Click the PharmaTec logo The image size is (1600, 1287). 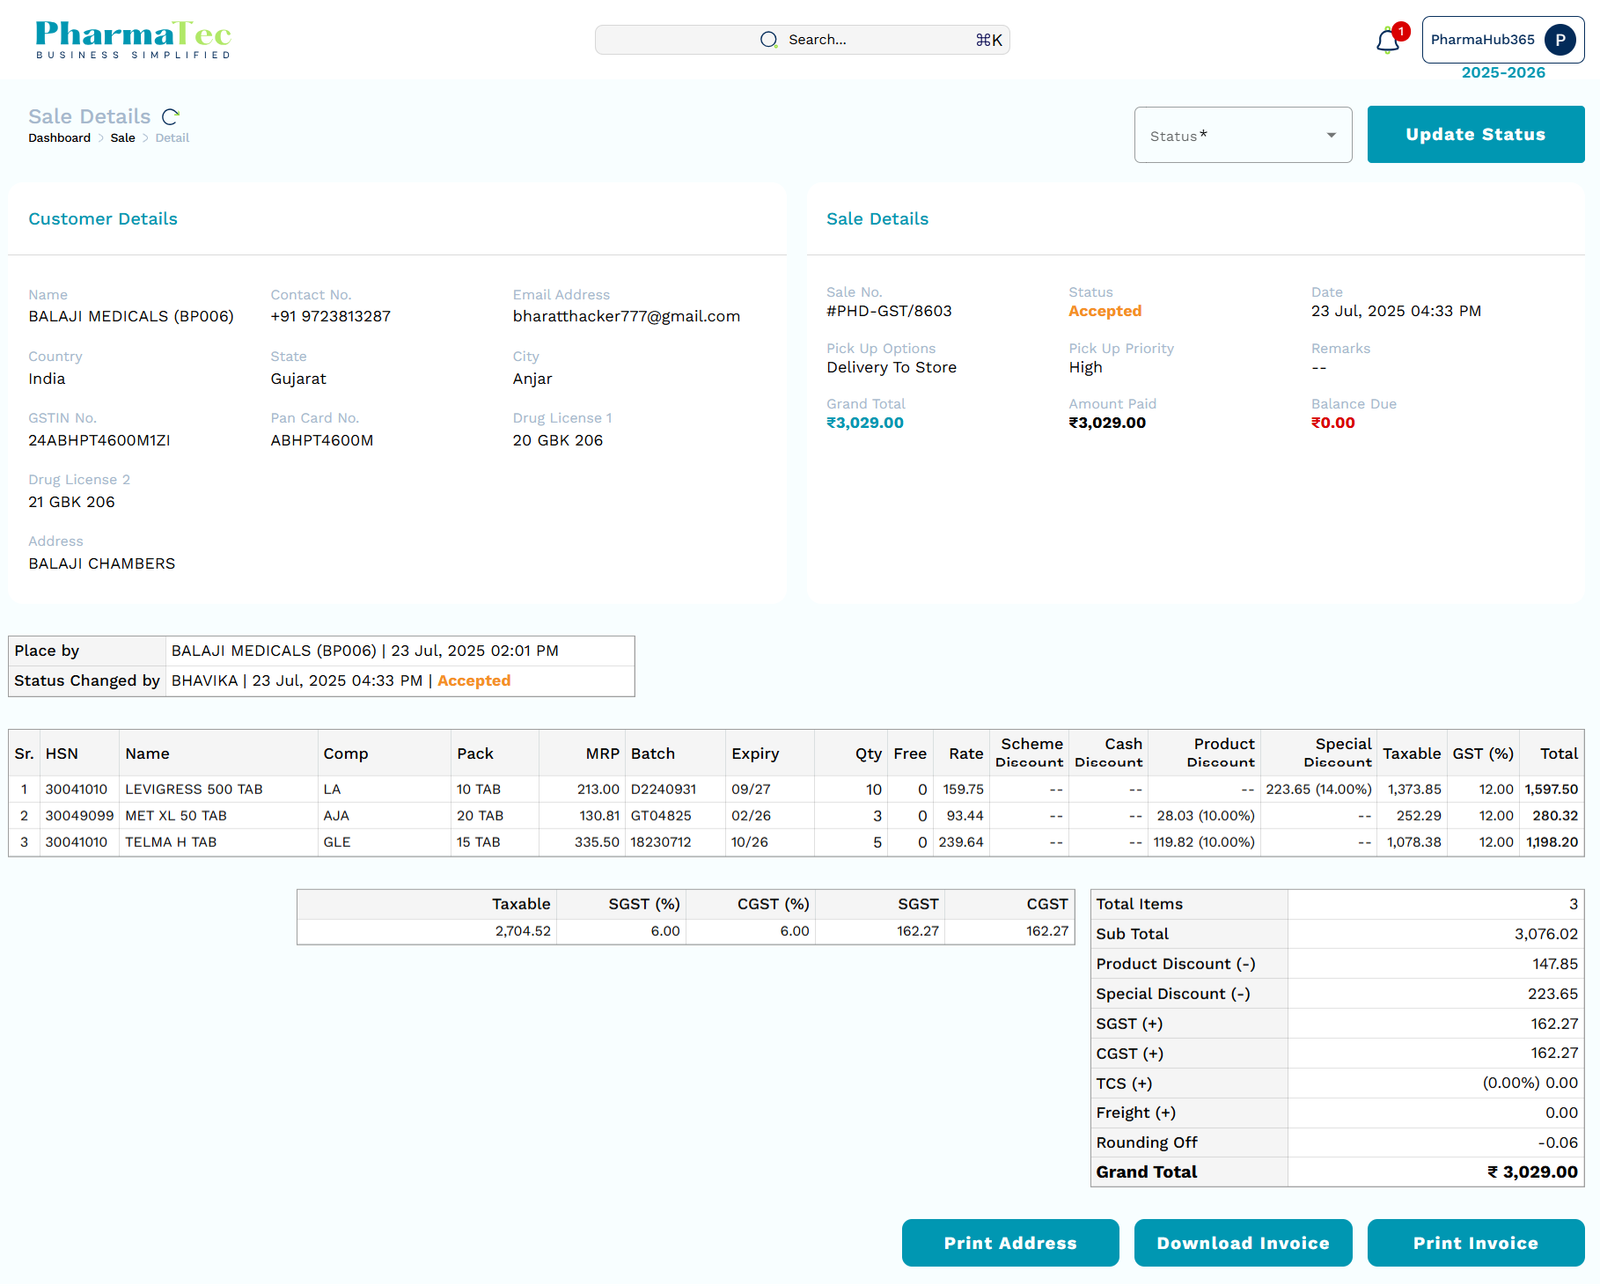click(x=133, y=40)
